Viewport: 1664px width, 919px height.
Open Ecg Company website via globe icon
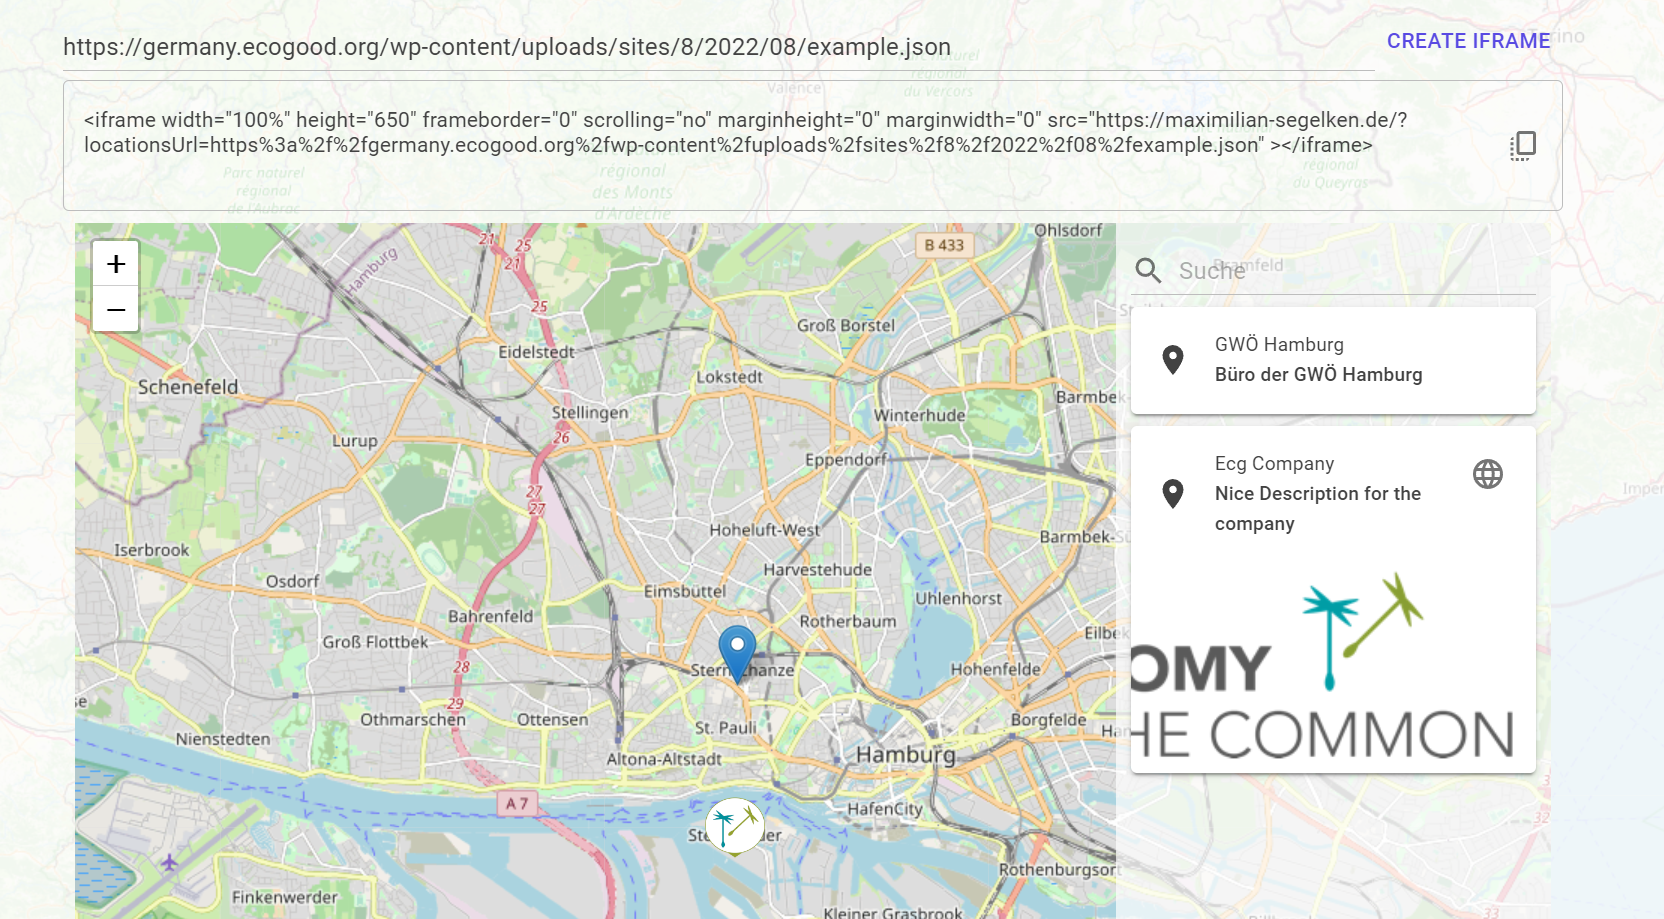[x=1488, y=475]
